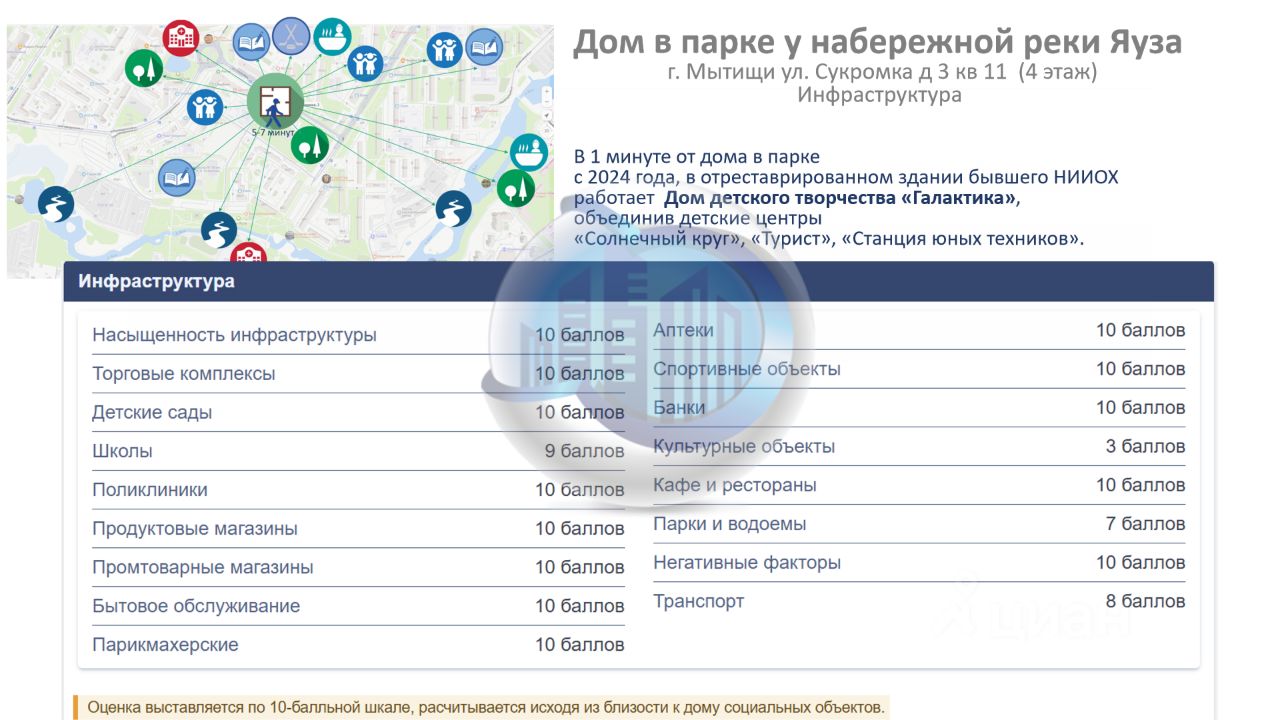This screenshot has width=1280, height=720.
Task: Select the 'Банки' row label
Action: click(679, 407)
